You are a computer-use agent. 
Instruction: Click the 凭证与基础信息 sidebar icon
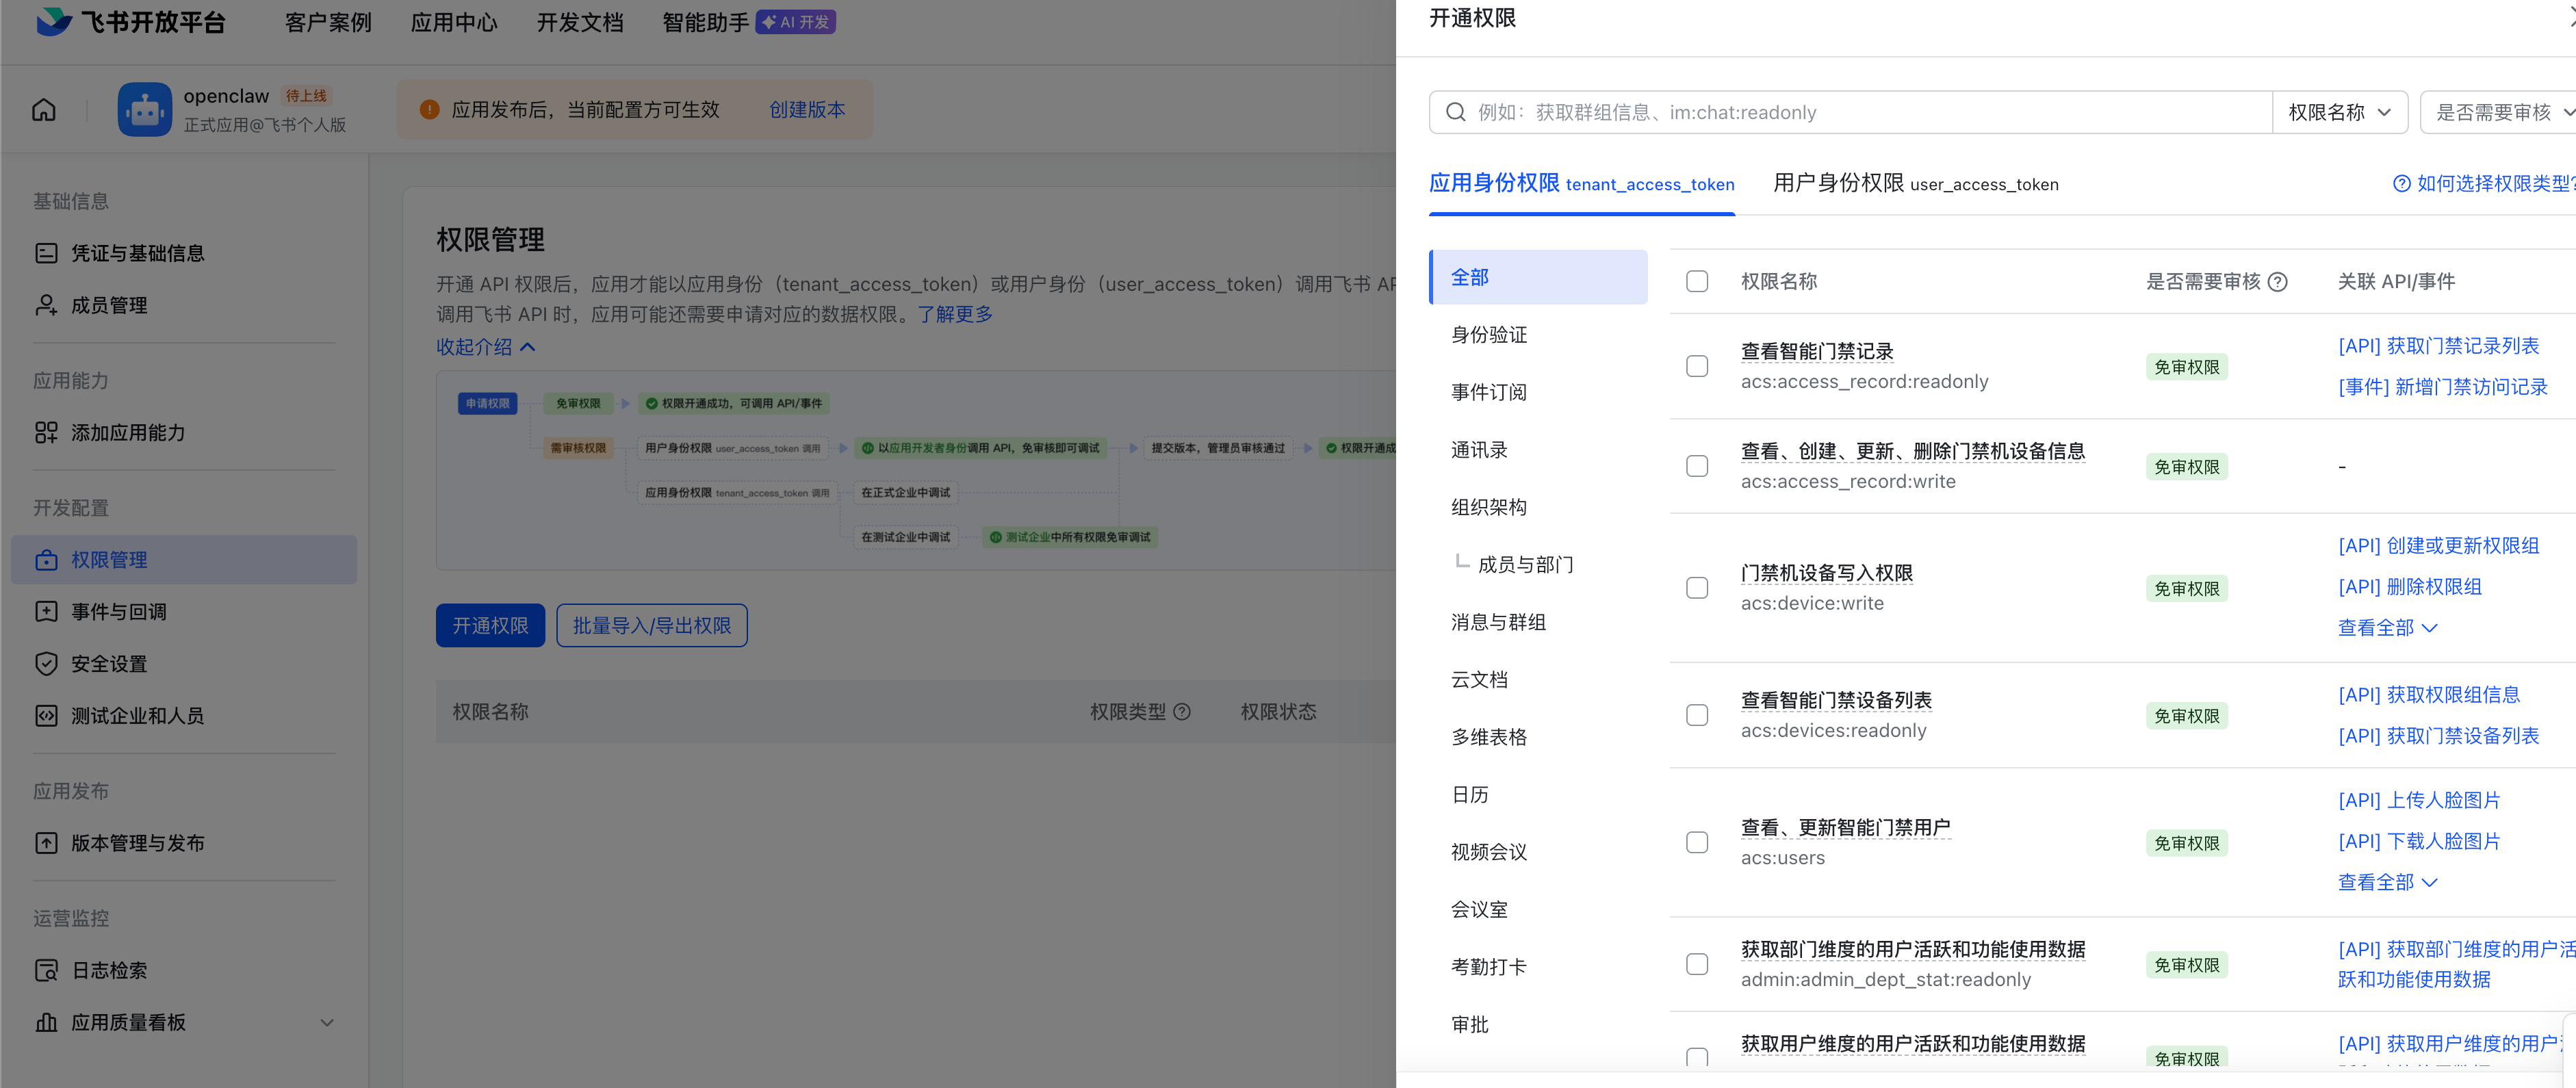click(46, 253)
